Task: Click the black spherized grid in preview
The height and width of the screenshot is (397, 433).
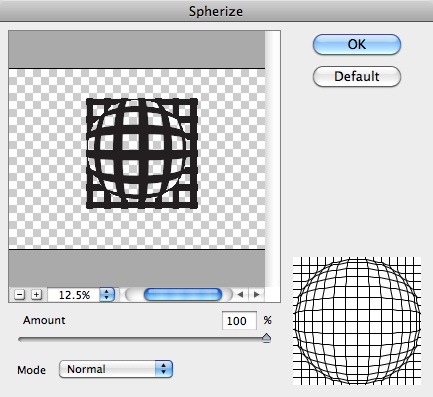Action: point(142,154)
